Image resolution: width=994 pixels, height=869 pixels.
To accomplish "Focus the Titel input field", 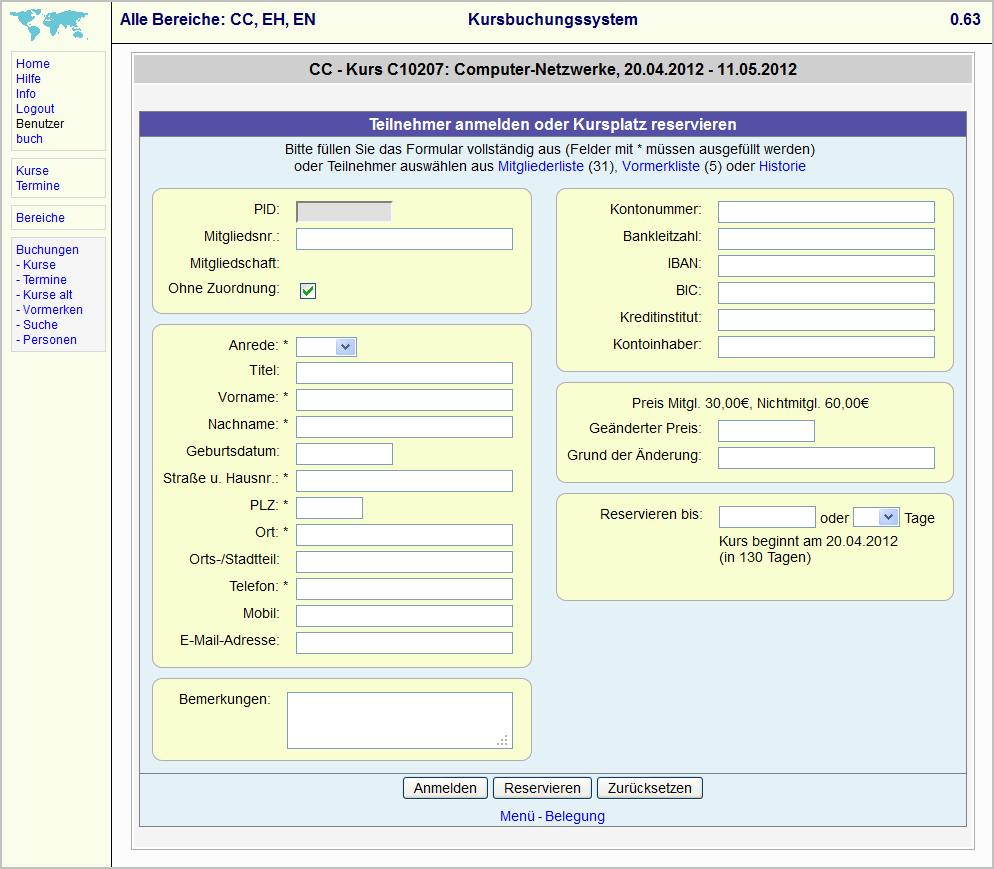I will (x=404, y=373).
